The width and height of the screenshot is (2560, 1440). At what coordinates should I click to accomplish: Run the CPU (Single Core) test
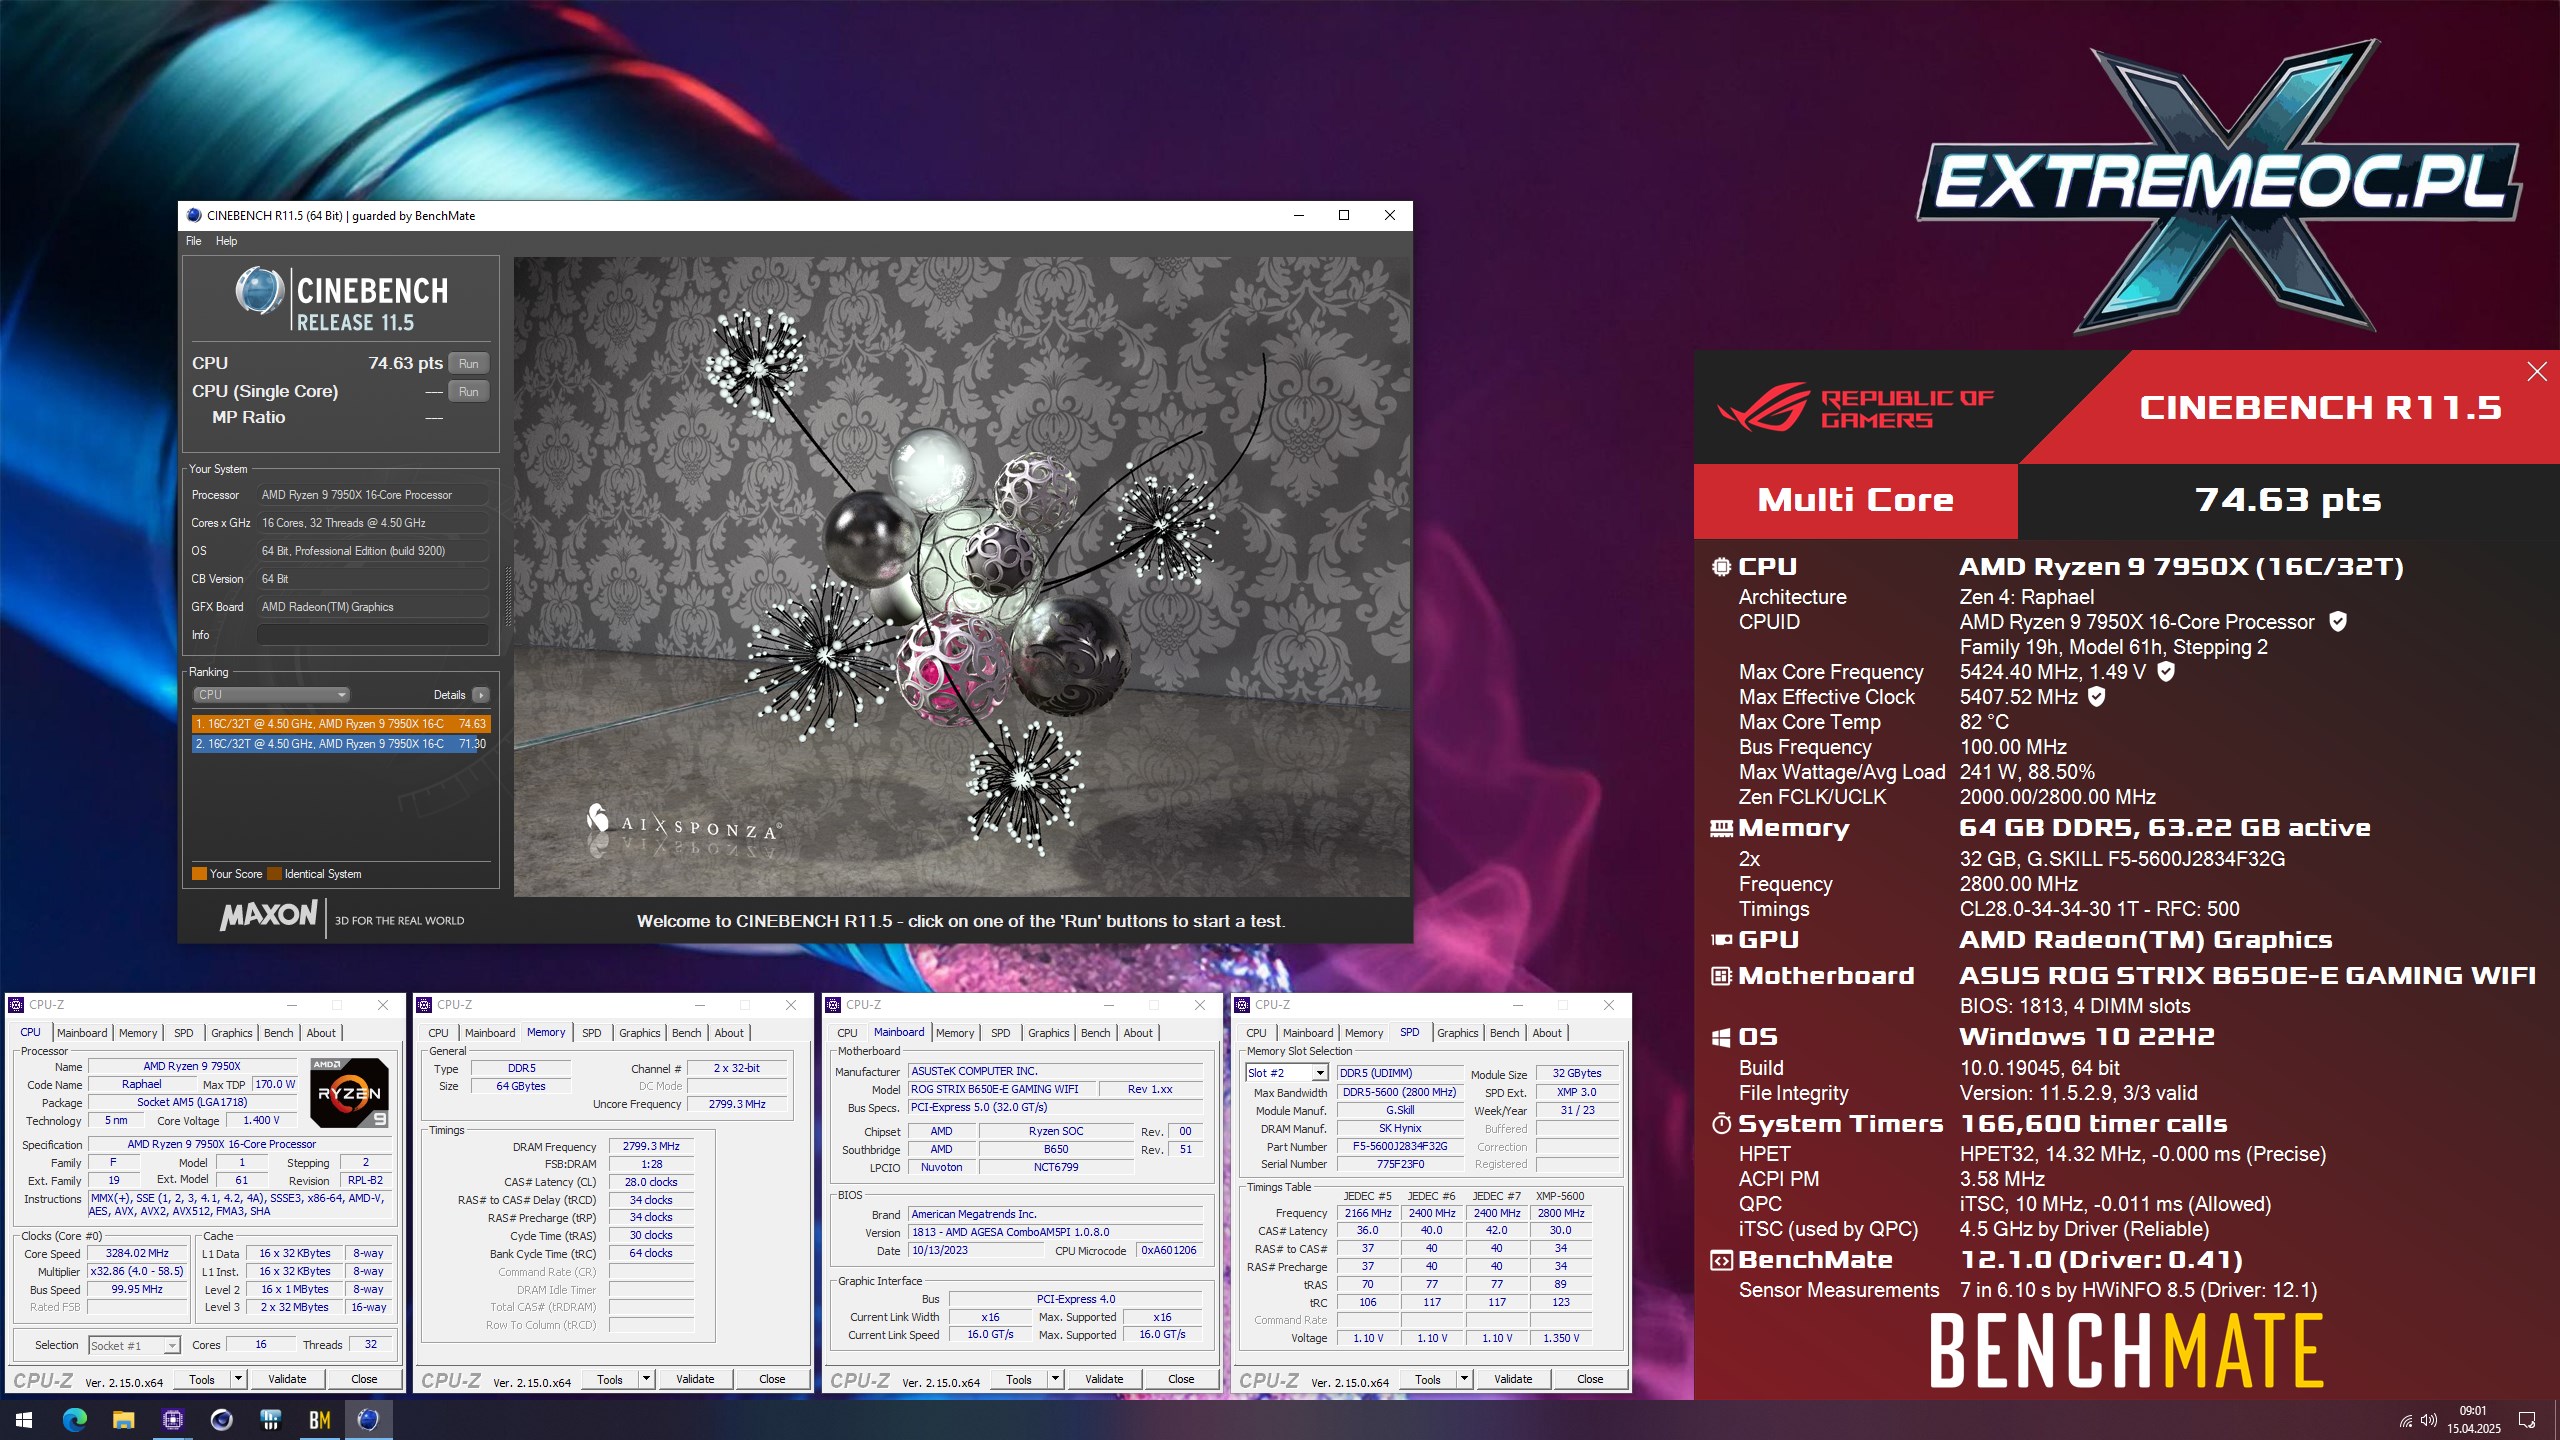pos(468,392)
